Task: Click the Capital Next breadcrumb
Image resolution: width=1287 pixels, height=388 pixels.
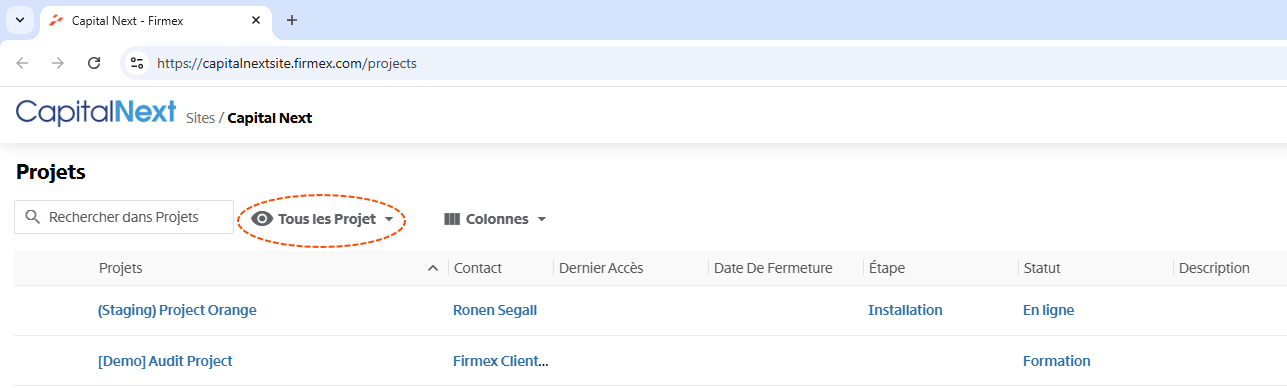Action: [x=270, y=118]
